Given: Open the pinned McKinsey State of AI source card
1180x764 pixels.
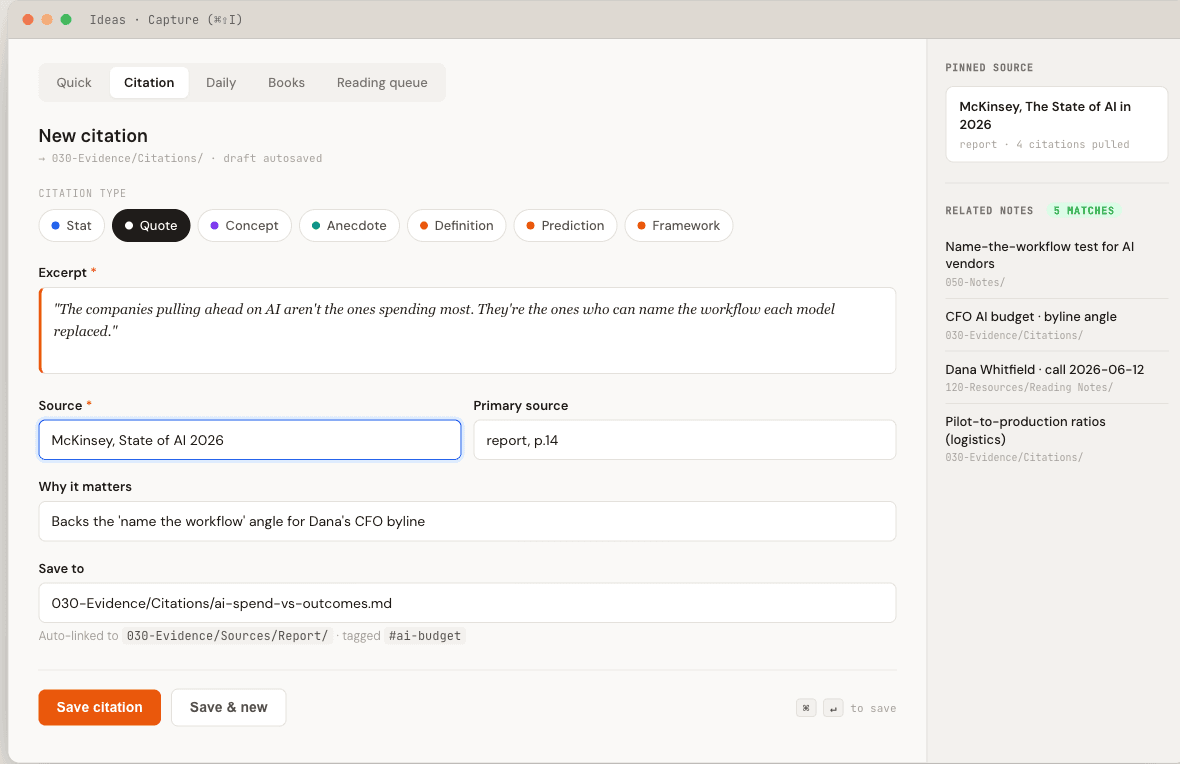Looking at the screenshot, I should coord(1057,124).
